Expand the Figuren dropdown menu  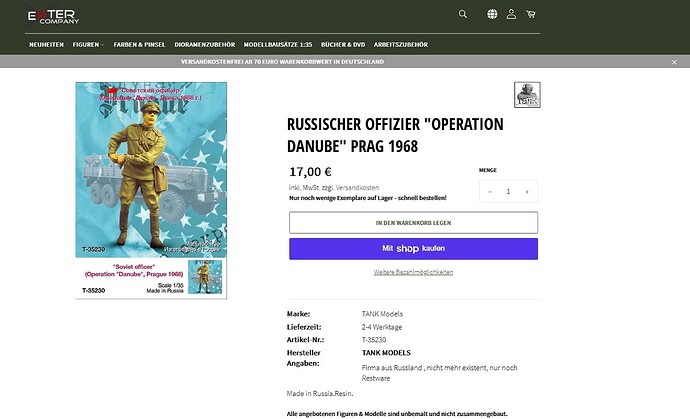pyautogui.click(x=88, y=44)
